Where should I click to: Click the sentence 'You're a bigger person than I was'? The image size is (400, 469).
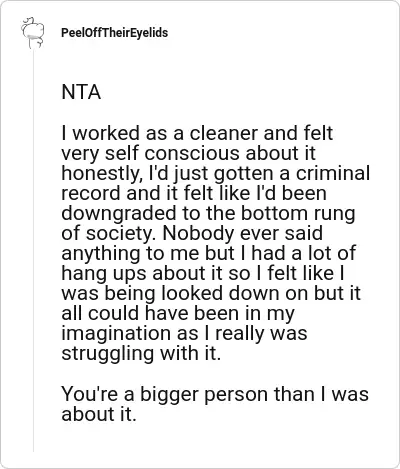pyautogui.click(x=215, y=394)
